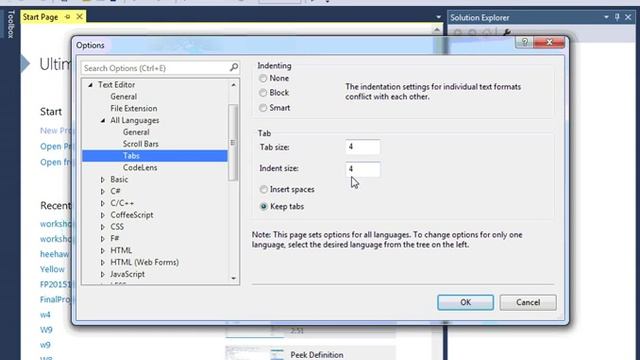The height and width of the screenshot is (360, 640).
Task: Select CodeLens in the tree
Action: click(x=140, y=168)
